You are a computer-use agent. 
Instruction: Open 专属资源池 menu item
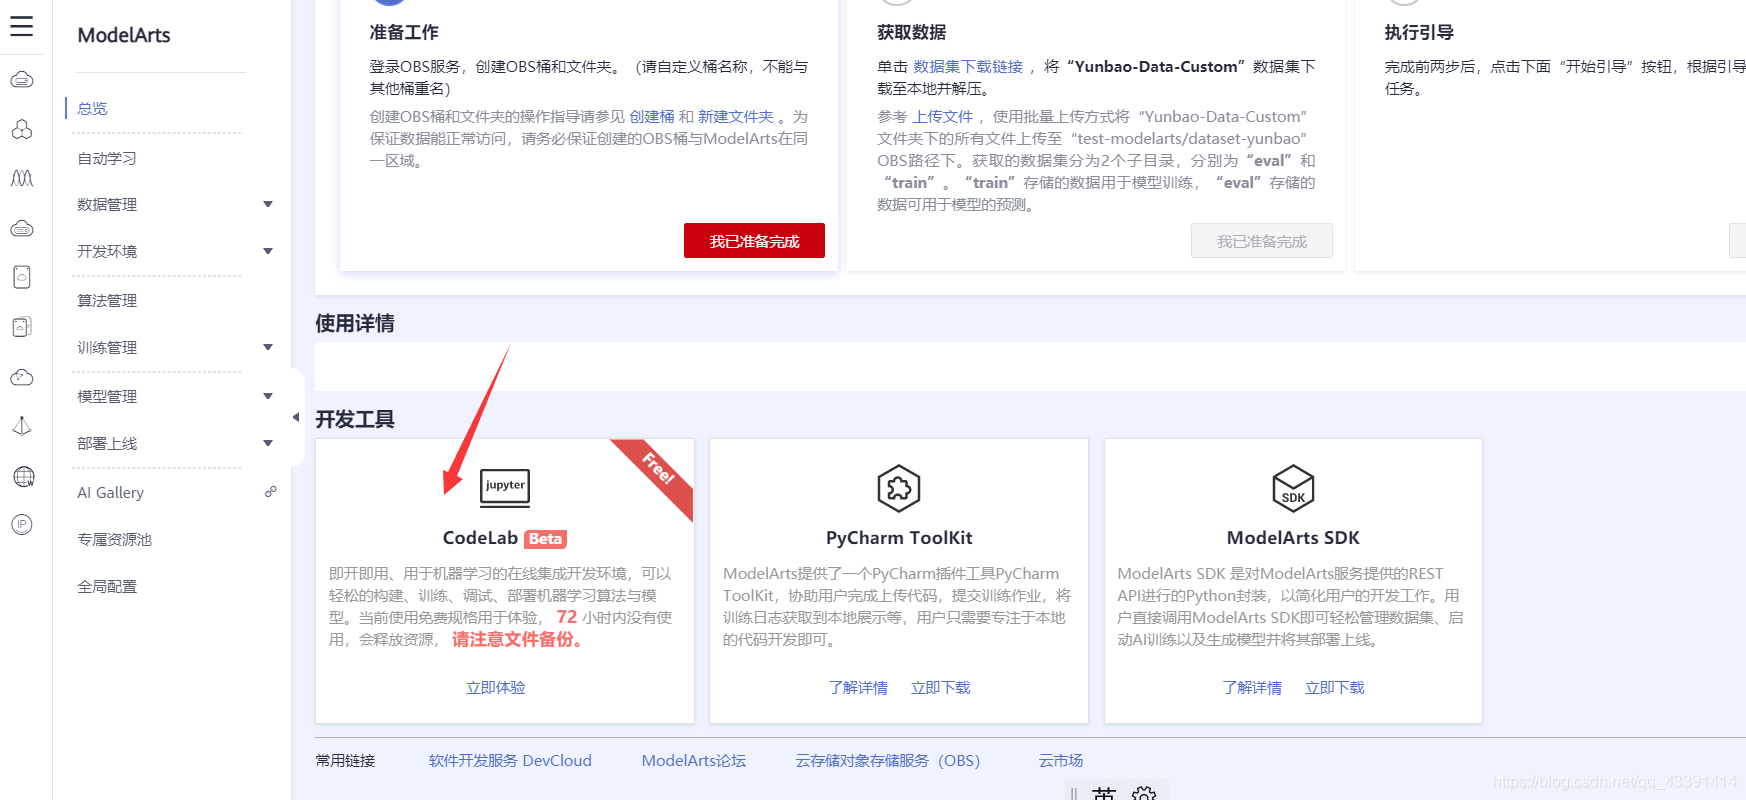point(114,539)
